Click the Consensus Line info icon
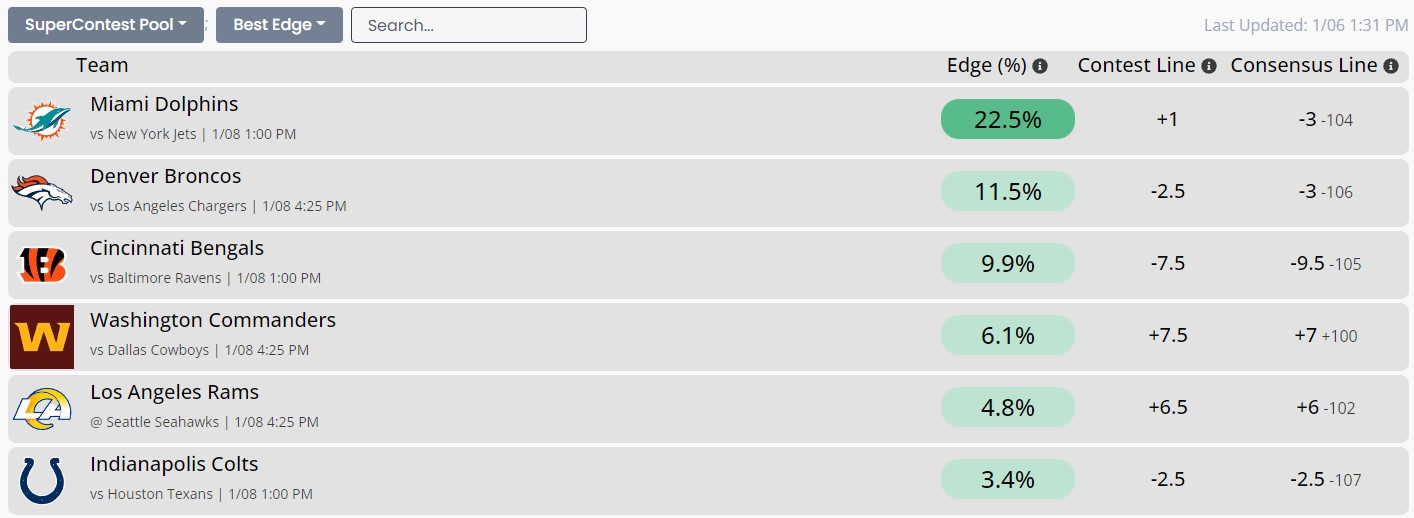 coord(1390,66)
